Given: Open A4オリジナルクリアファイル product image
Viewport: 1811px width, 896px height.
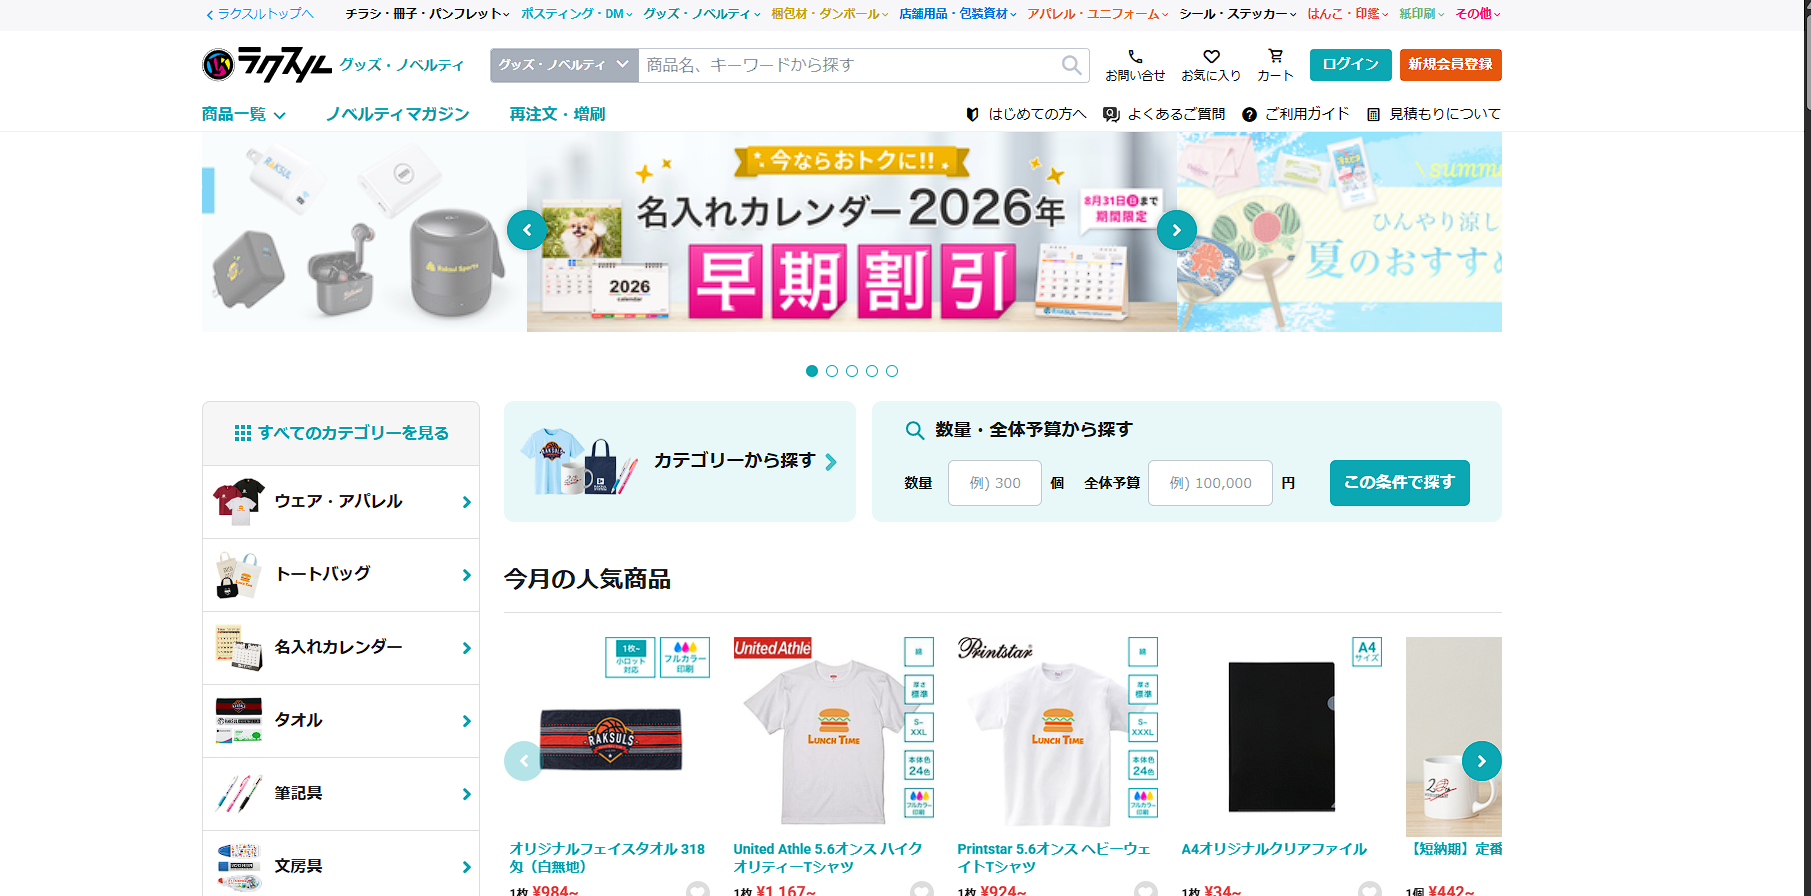Looking at the screenshot, I should tap(1281, 737).
